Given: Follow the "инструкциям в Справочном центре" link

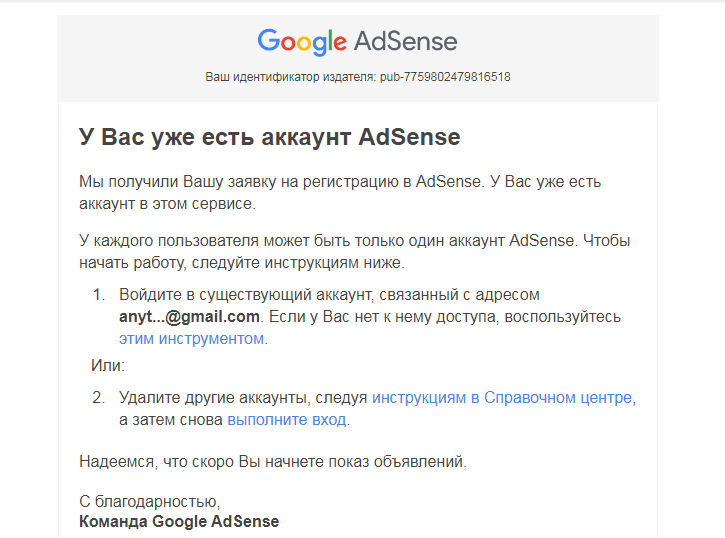Looking at the screenshot, I should click(x=503, y=397).
